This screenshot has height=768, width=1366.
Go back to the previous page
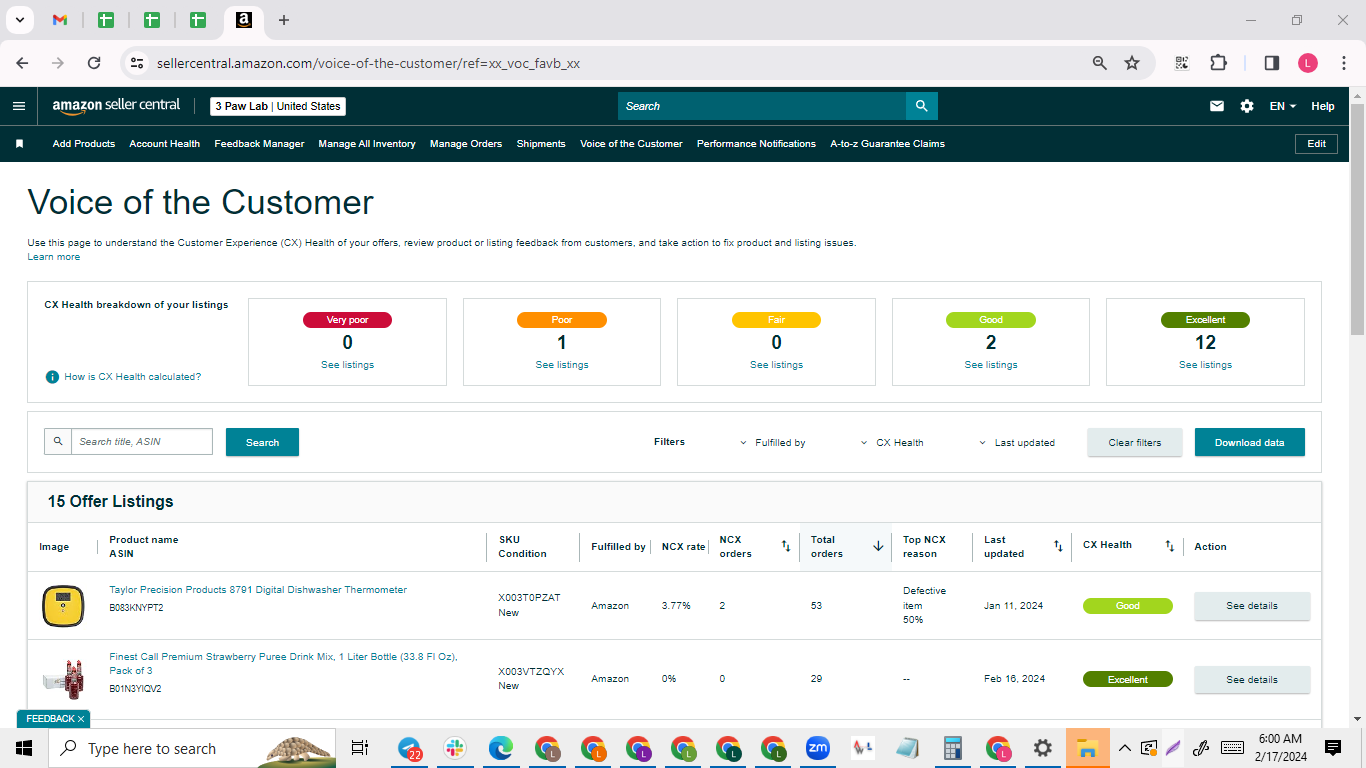22,63
